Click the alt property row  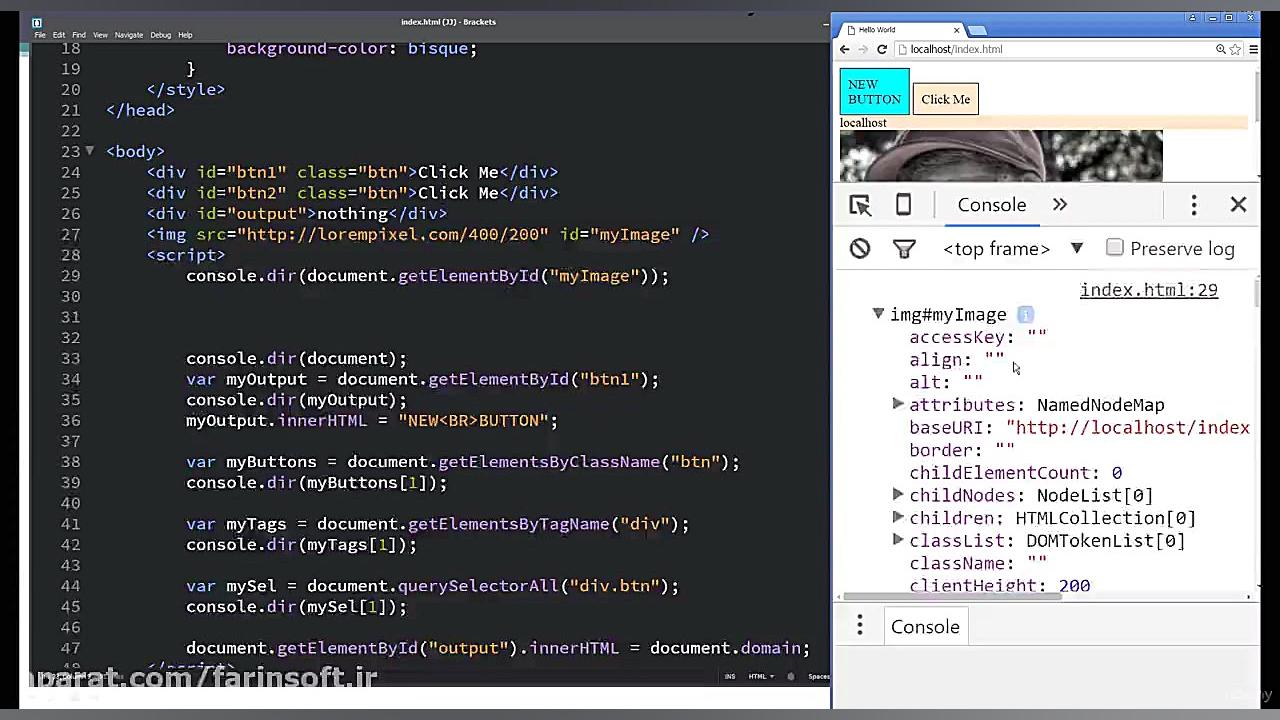[x=946, y=382]
